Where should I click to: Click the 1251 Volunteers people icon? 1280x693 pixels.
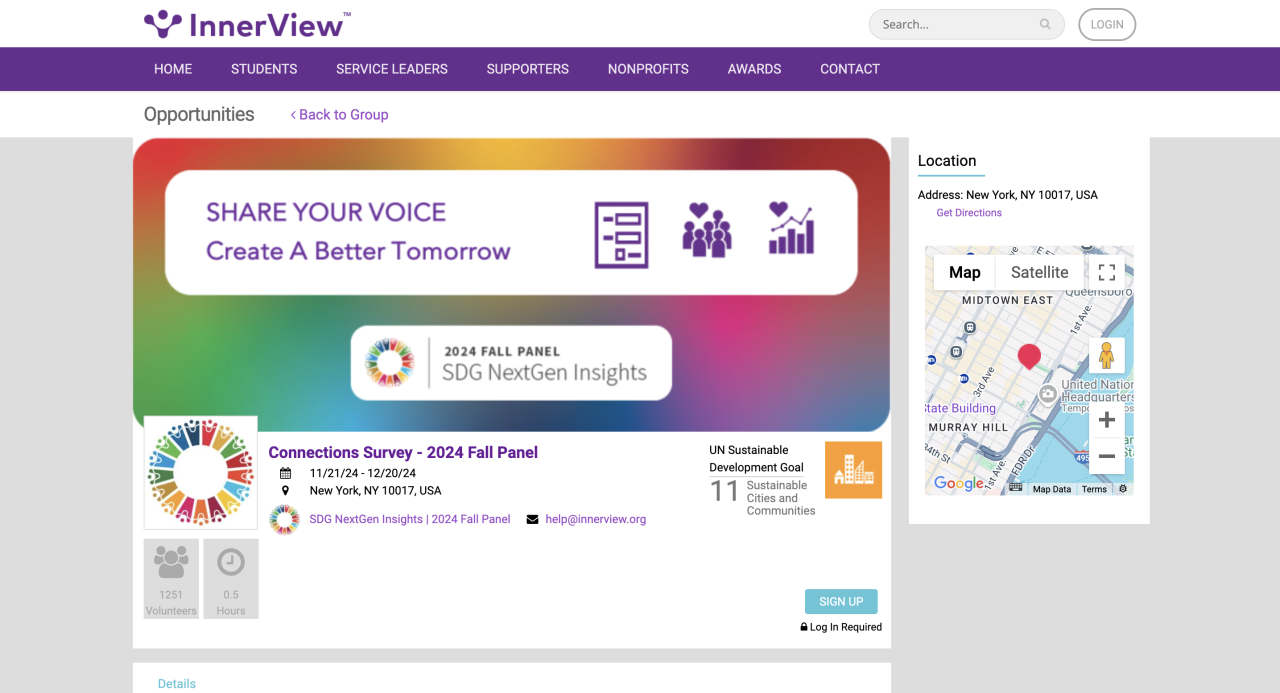point(171,563)
